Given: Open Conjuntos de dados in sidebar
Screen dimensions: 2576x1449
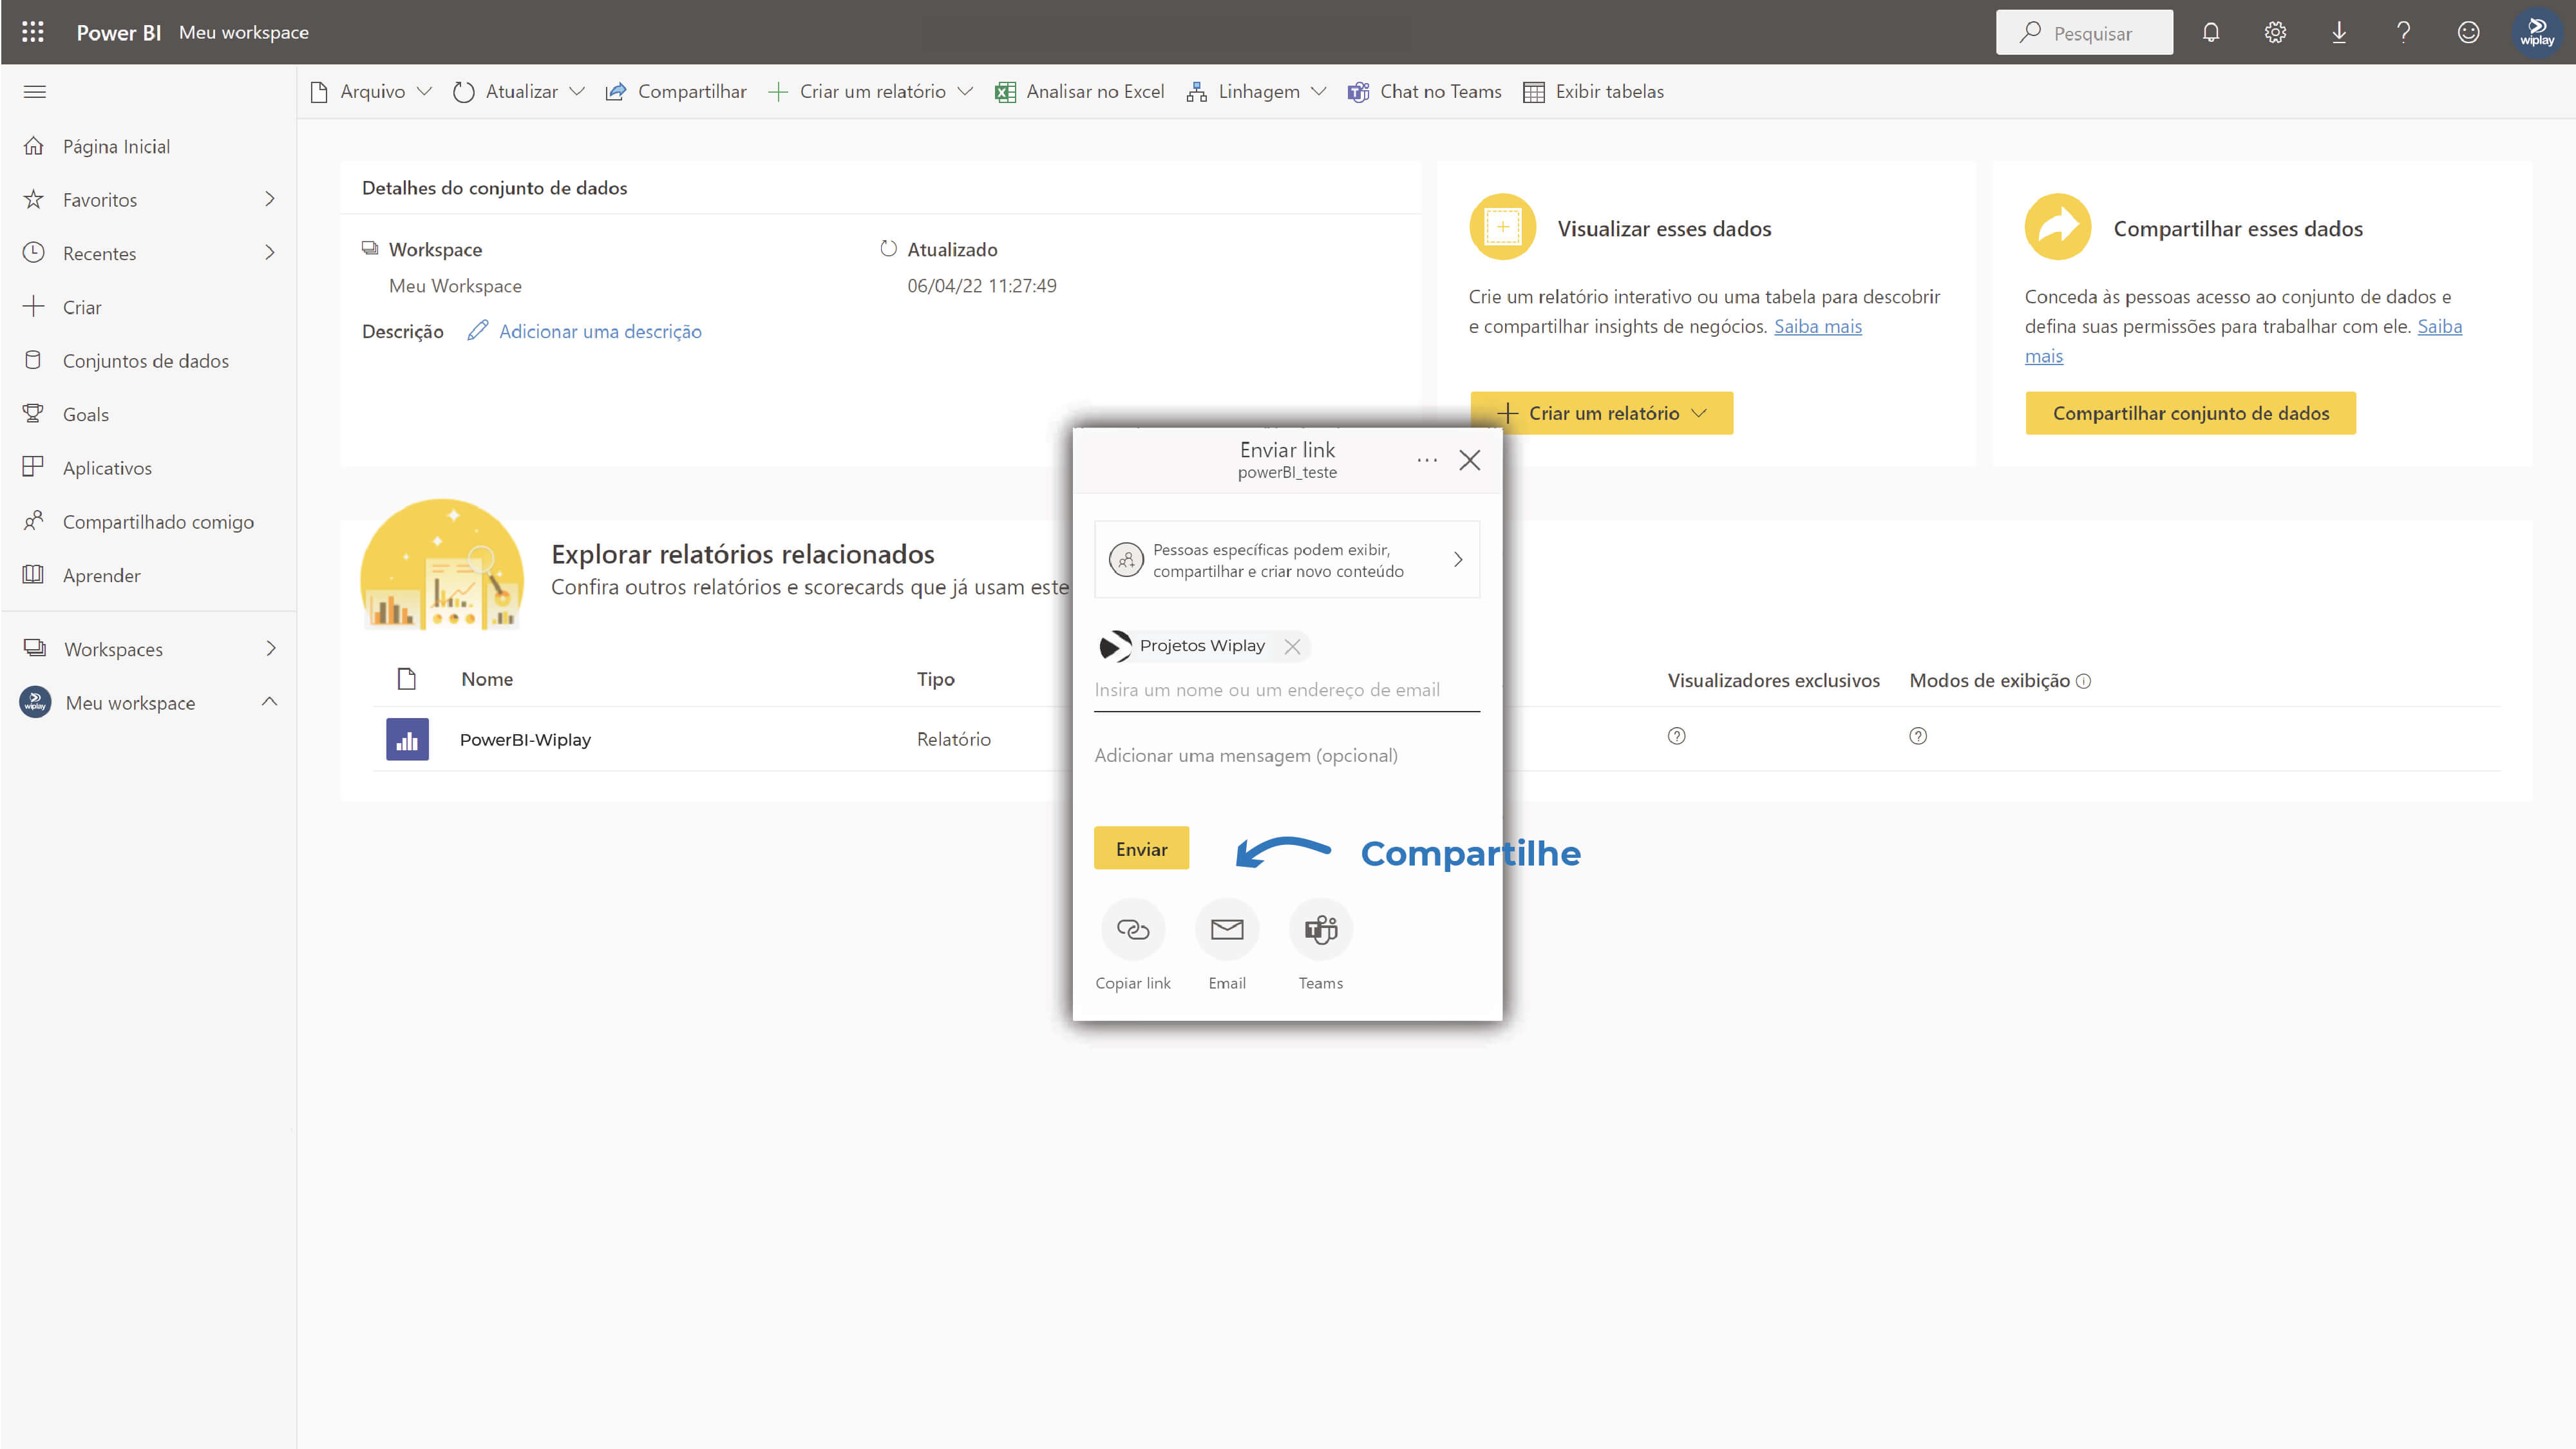Looking at the screenshot, I should (146, 361).
